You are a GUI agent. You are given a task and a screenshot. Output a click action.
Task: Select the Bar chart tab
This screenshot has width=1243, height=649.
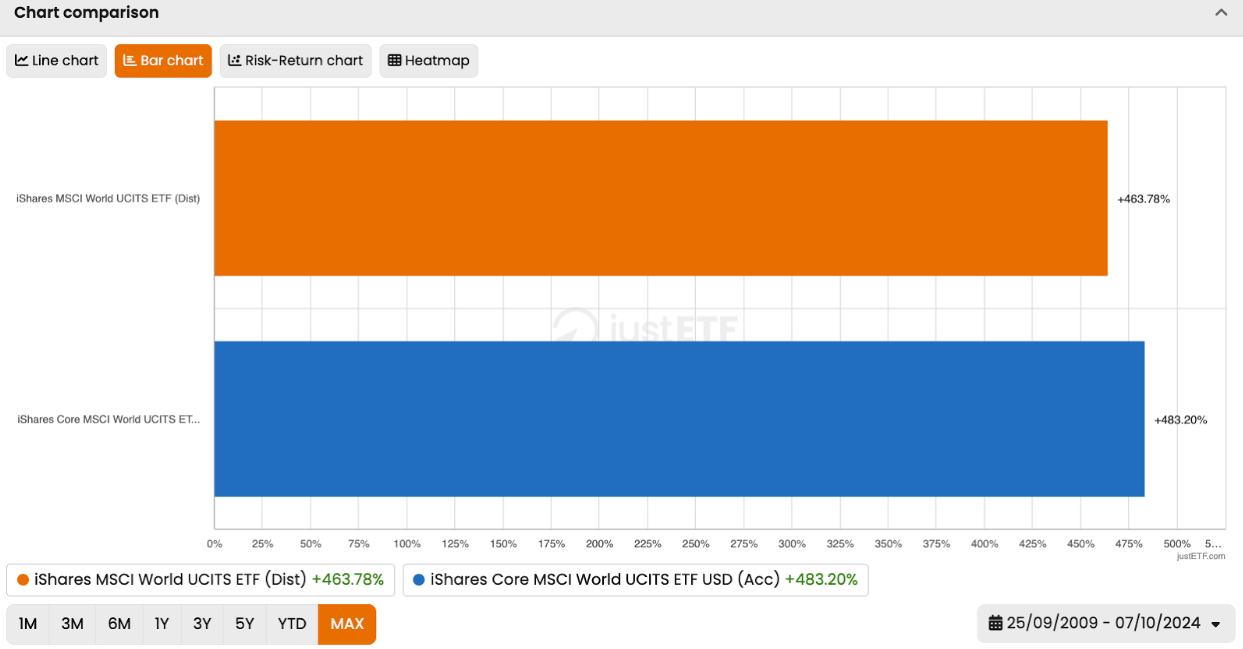(163, 60)
